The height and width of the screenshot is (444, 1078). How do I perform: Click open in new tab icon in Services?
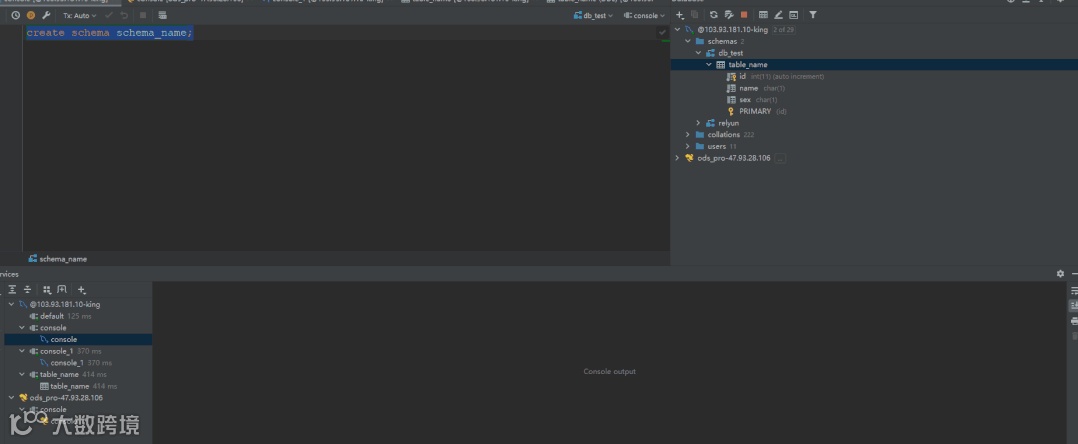[62, 289]
